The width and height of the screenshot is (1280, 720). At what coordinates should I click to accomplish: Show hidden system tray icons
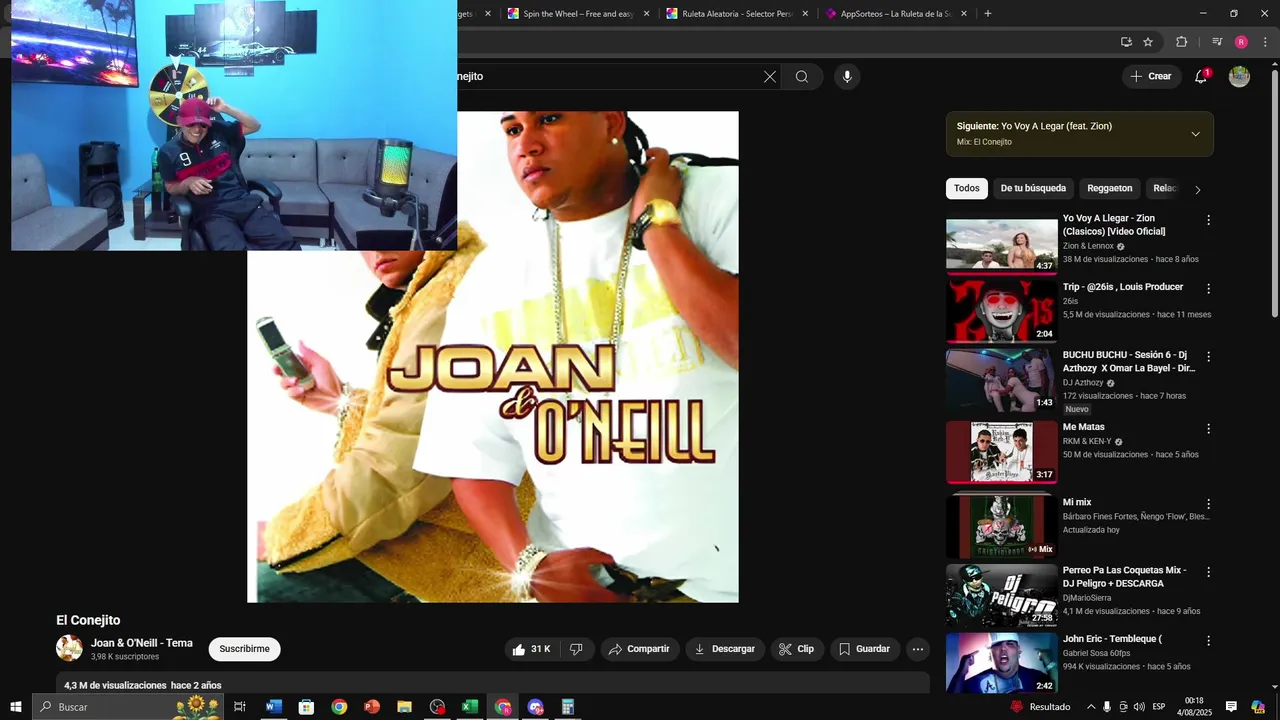(x=1091, y=707)
